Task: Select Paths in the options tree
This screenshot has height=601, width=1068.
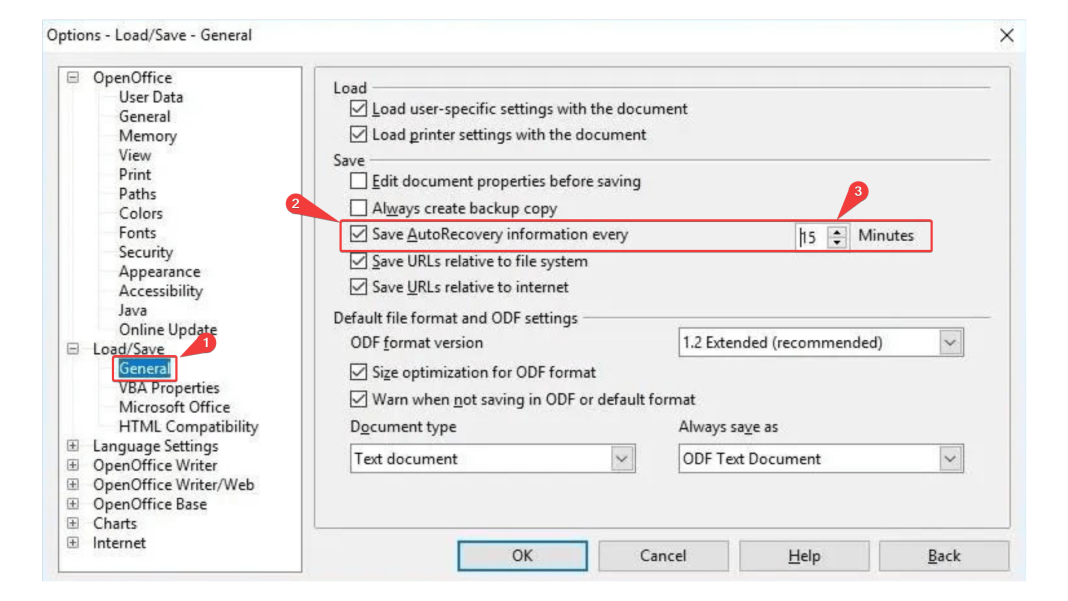Action: 137,194
